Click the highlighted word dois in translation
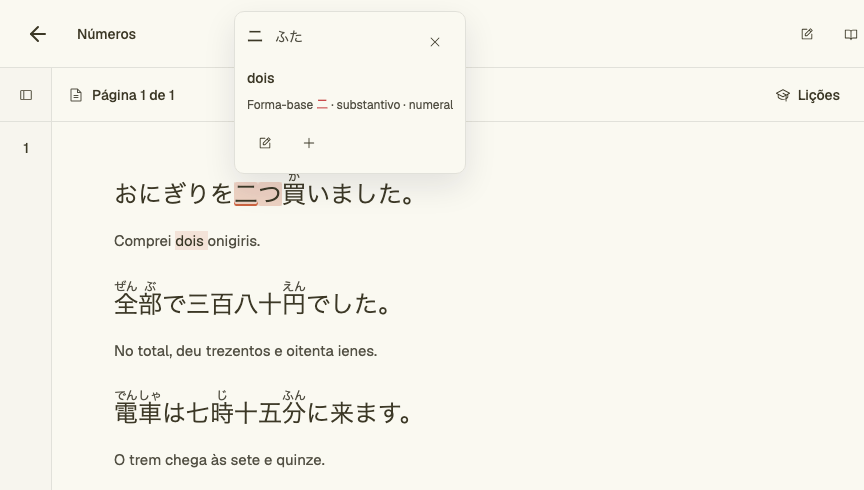 (190, 241)
